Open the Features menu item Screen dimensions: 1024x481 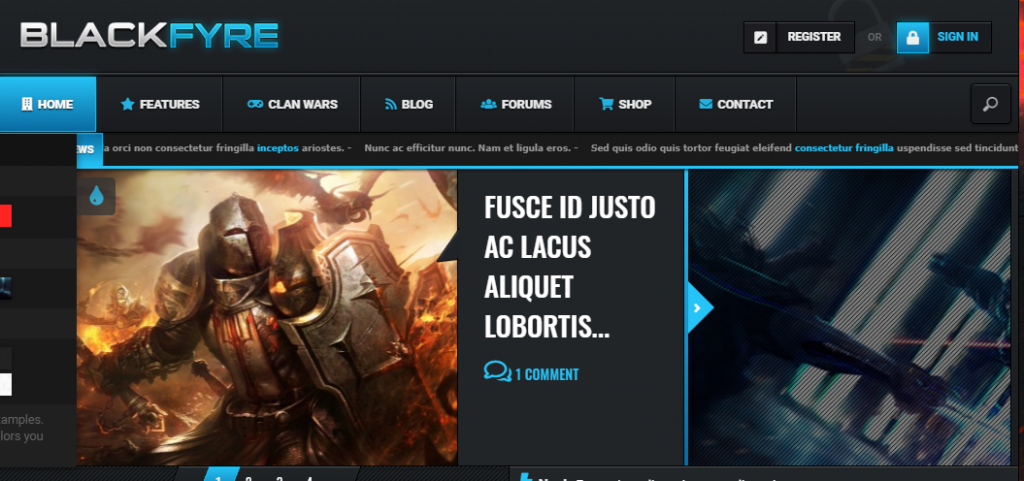160,104
